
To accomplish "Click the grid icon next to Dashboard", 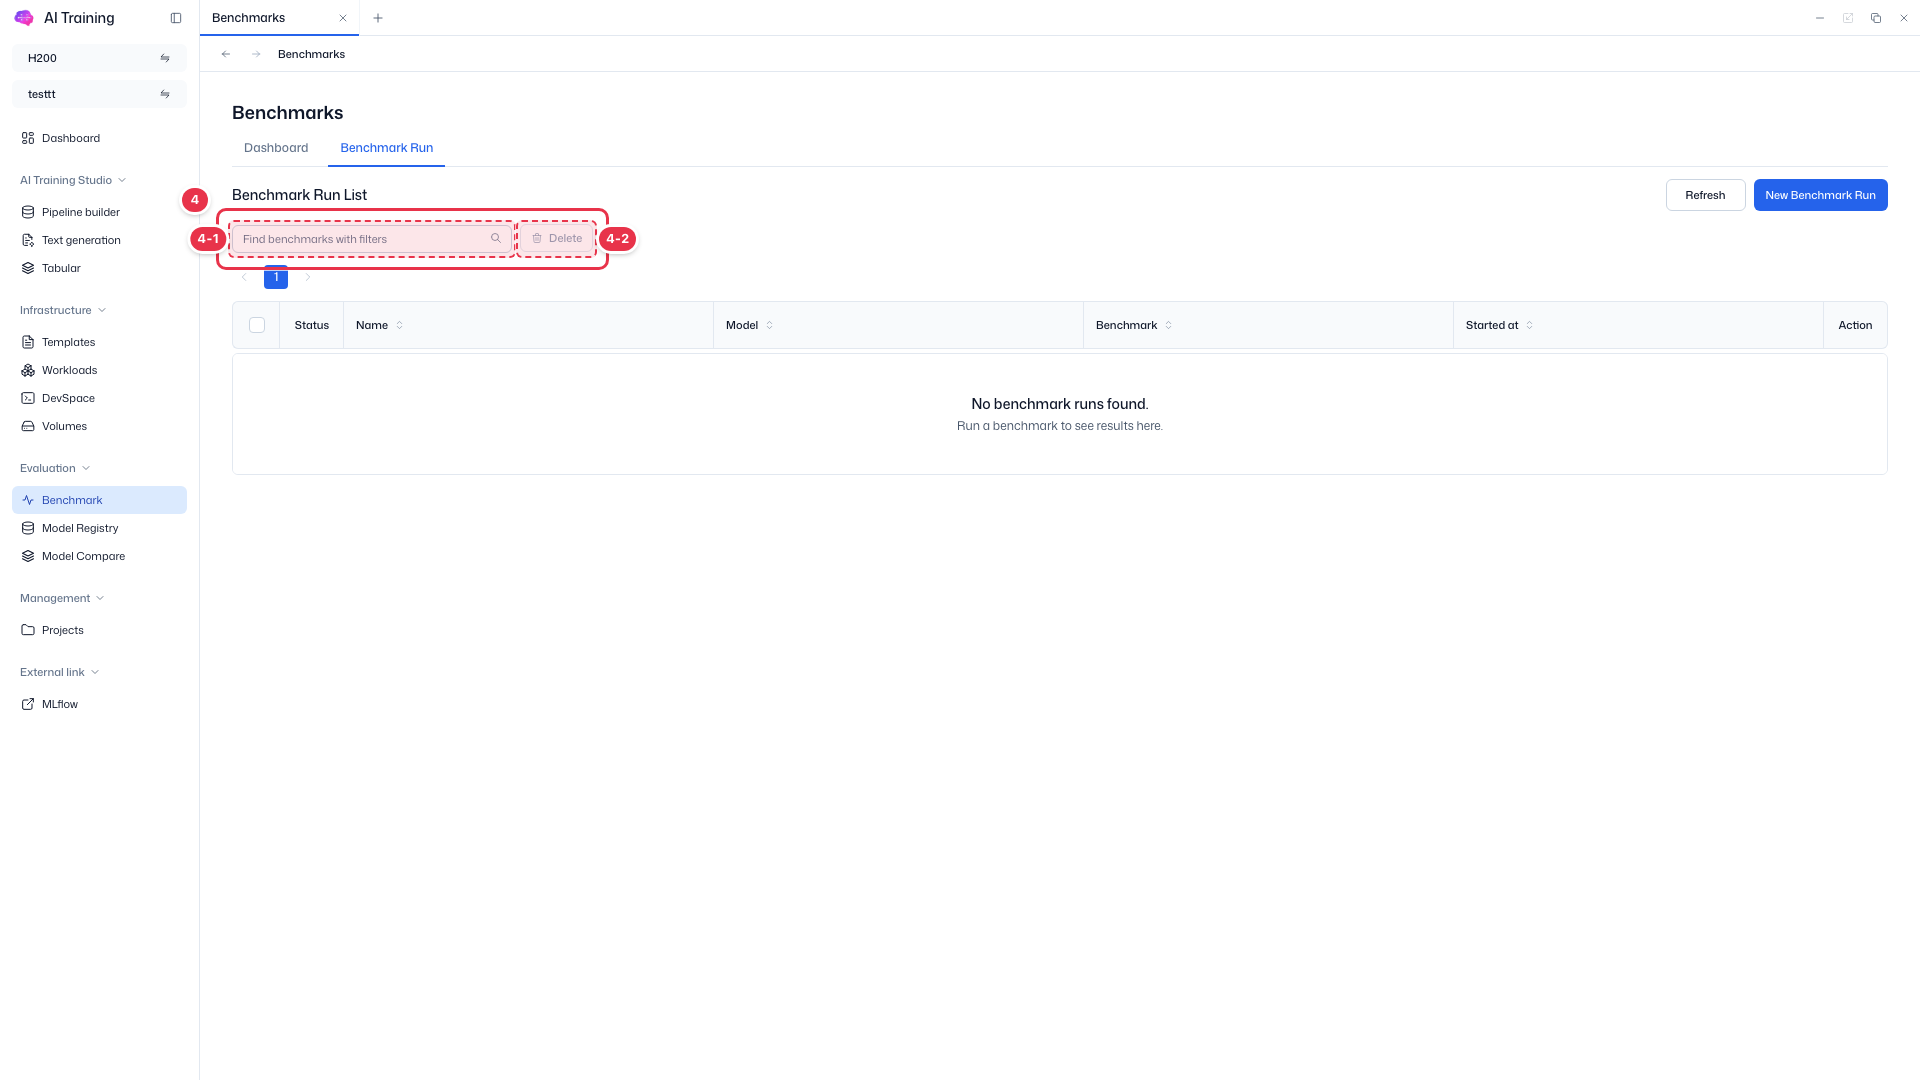I will [28, 138].
